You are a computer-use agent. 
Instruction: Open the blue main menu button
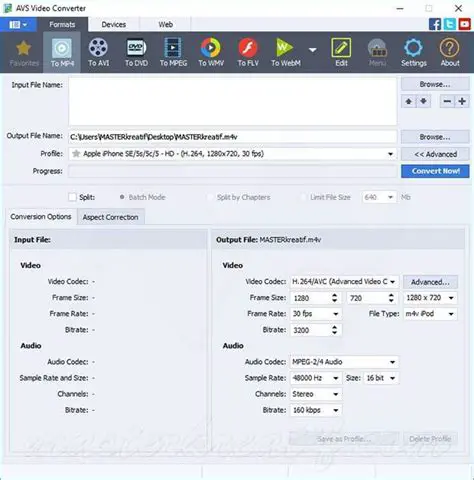[18, 24]
